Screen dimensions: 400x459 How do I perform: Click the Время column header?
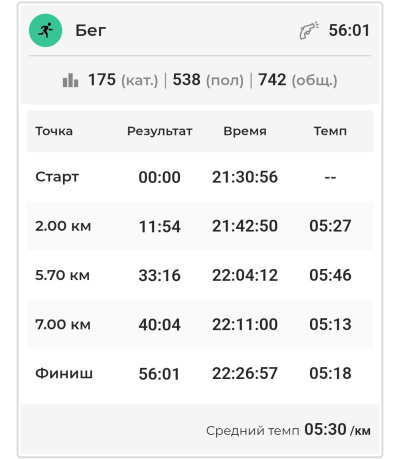(245, 131)
